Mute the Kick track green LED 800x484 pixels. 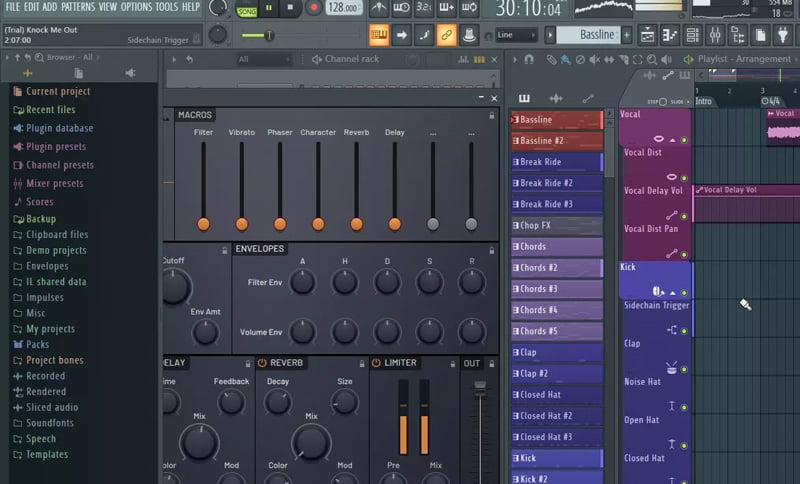(684, 293)
